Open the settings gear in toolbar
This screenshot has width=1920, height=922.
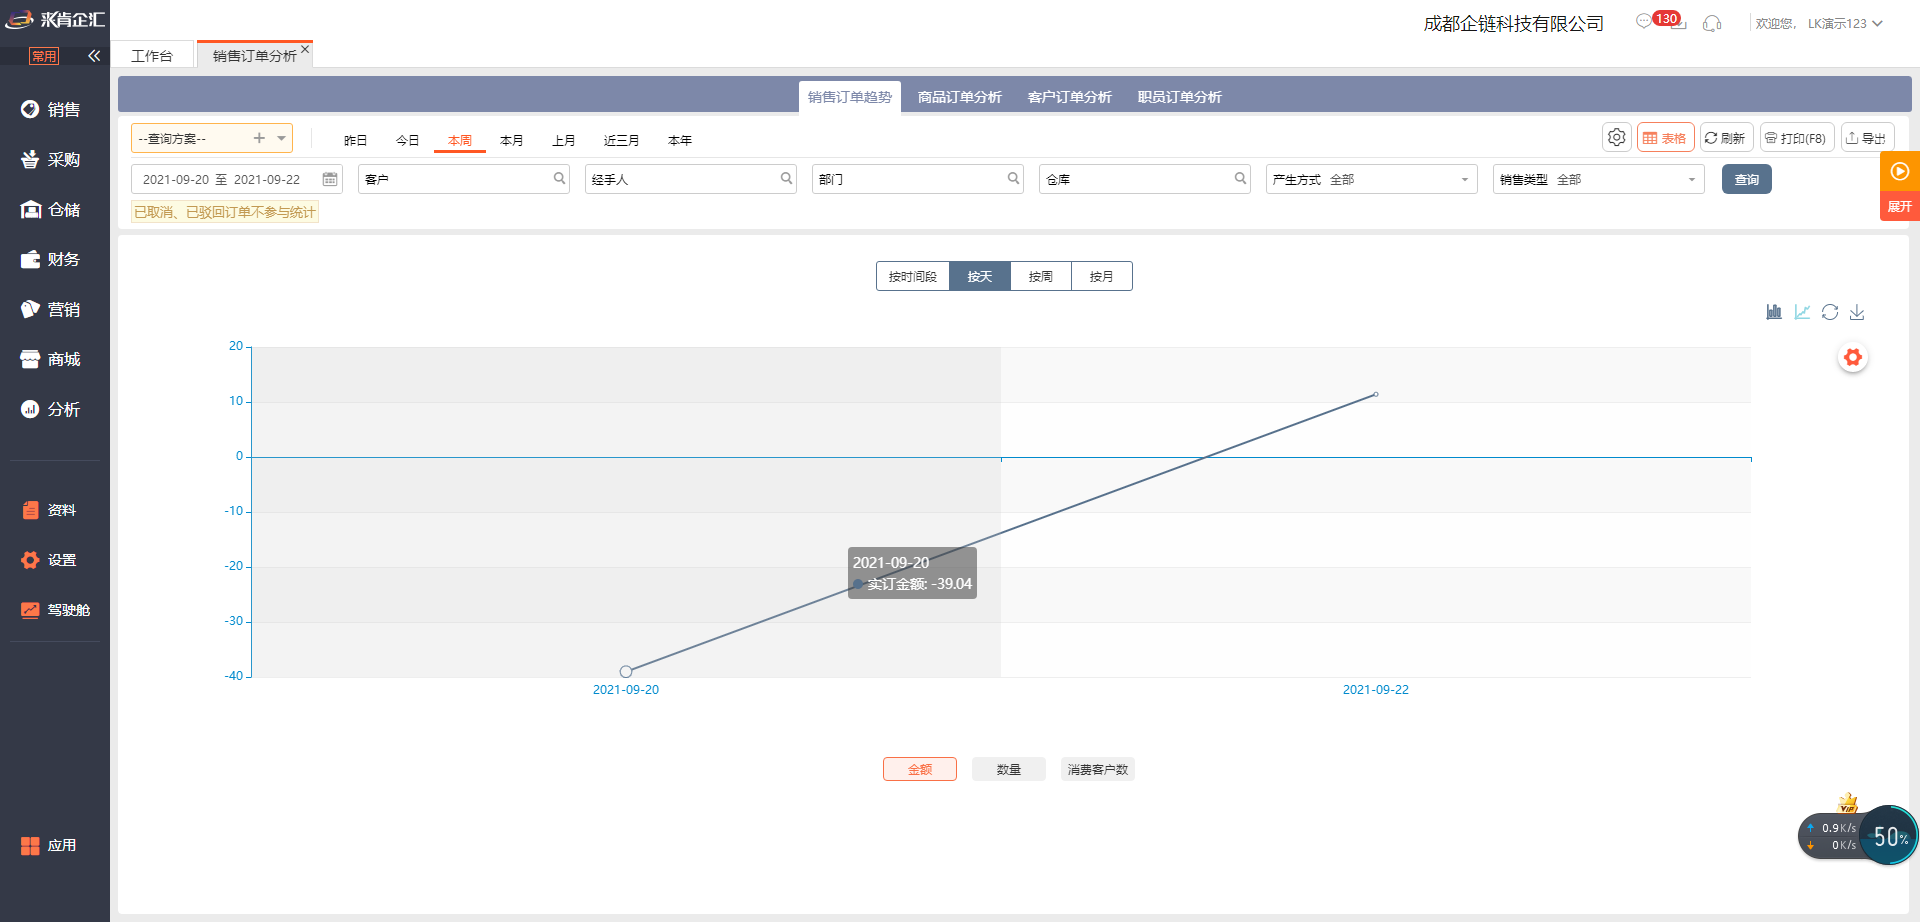pyautogui.click(x=1616, y=138)
